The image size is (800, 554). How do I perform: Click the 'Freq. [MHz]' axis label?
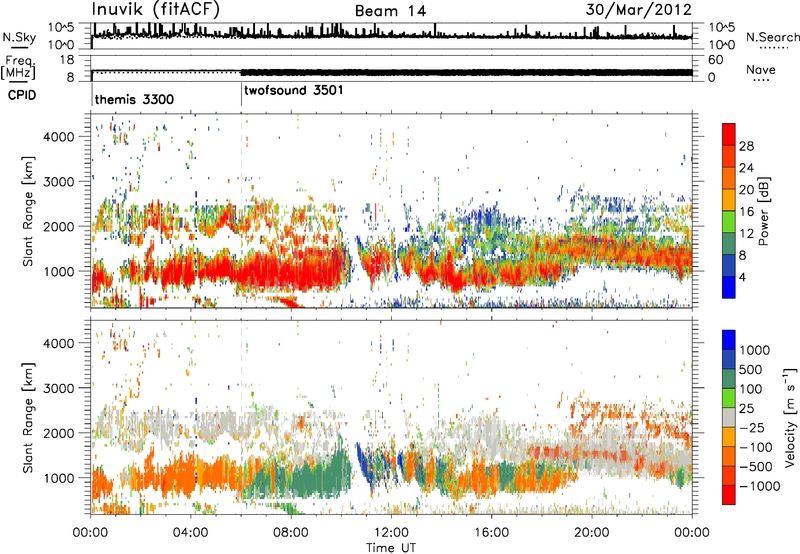(x=18, y=67)
